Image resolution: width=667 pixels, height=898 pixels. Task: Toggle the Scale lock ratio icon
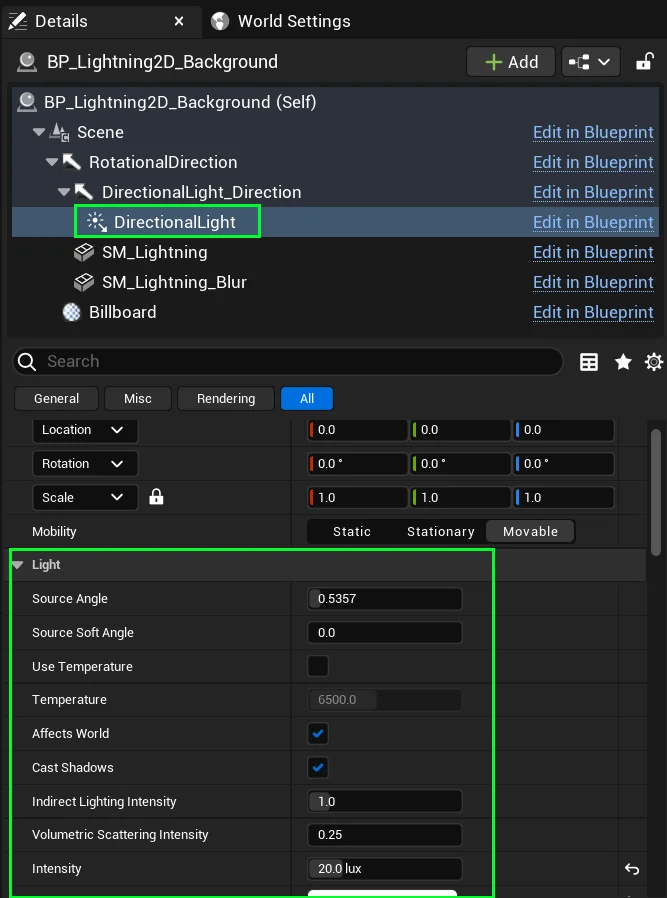pyautogui.click(x=156, y=497)
